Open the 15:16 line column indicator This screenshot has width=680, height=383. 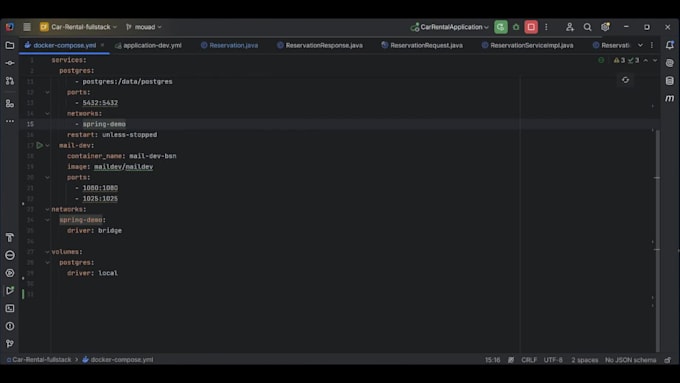492,360
